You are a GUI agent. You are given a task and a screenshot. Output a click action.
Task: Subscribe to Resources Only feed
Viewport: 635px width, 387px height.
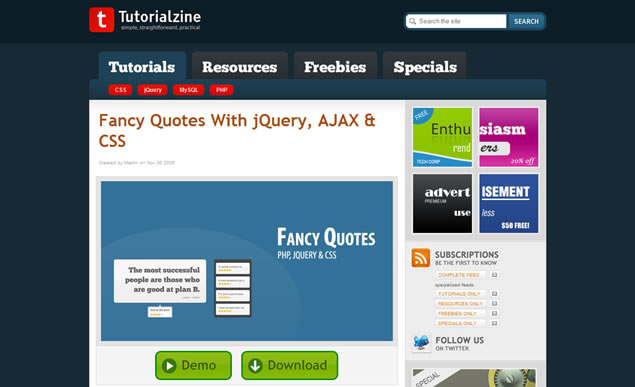pyautogui.click(x=460, y=304)
